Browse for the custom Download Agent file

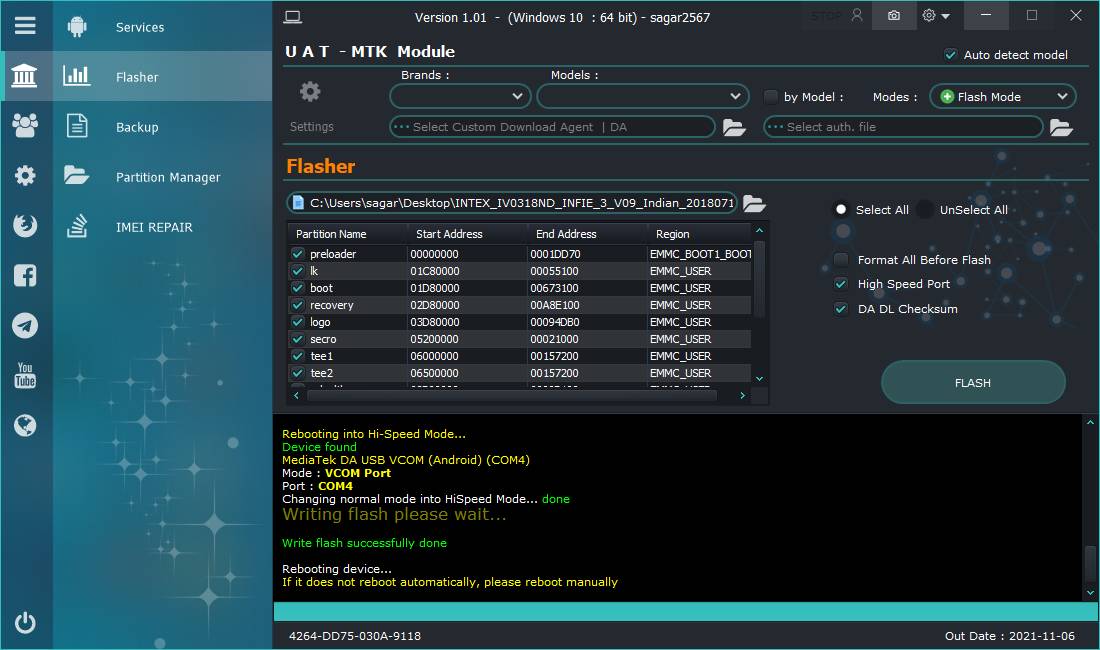coord(734,127)
